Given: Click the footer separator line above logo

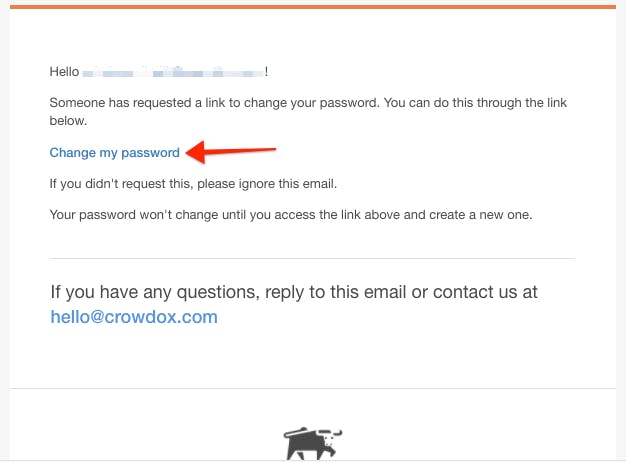Looking at the screenshot, I should point(313,388).
